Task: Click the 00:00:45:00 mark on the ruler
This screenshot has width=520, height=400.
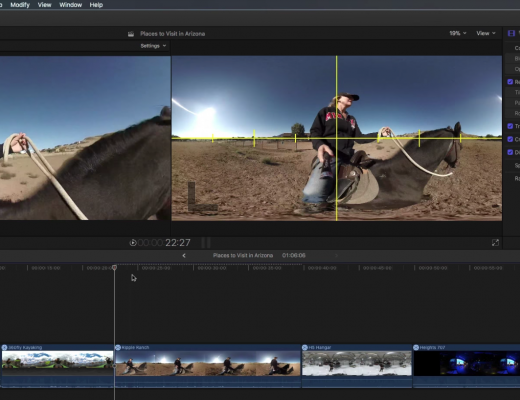Action: coord(377,268)
